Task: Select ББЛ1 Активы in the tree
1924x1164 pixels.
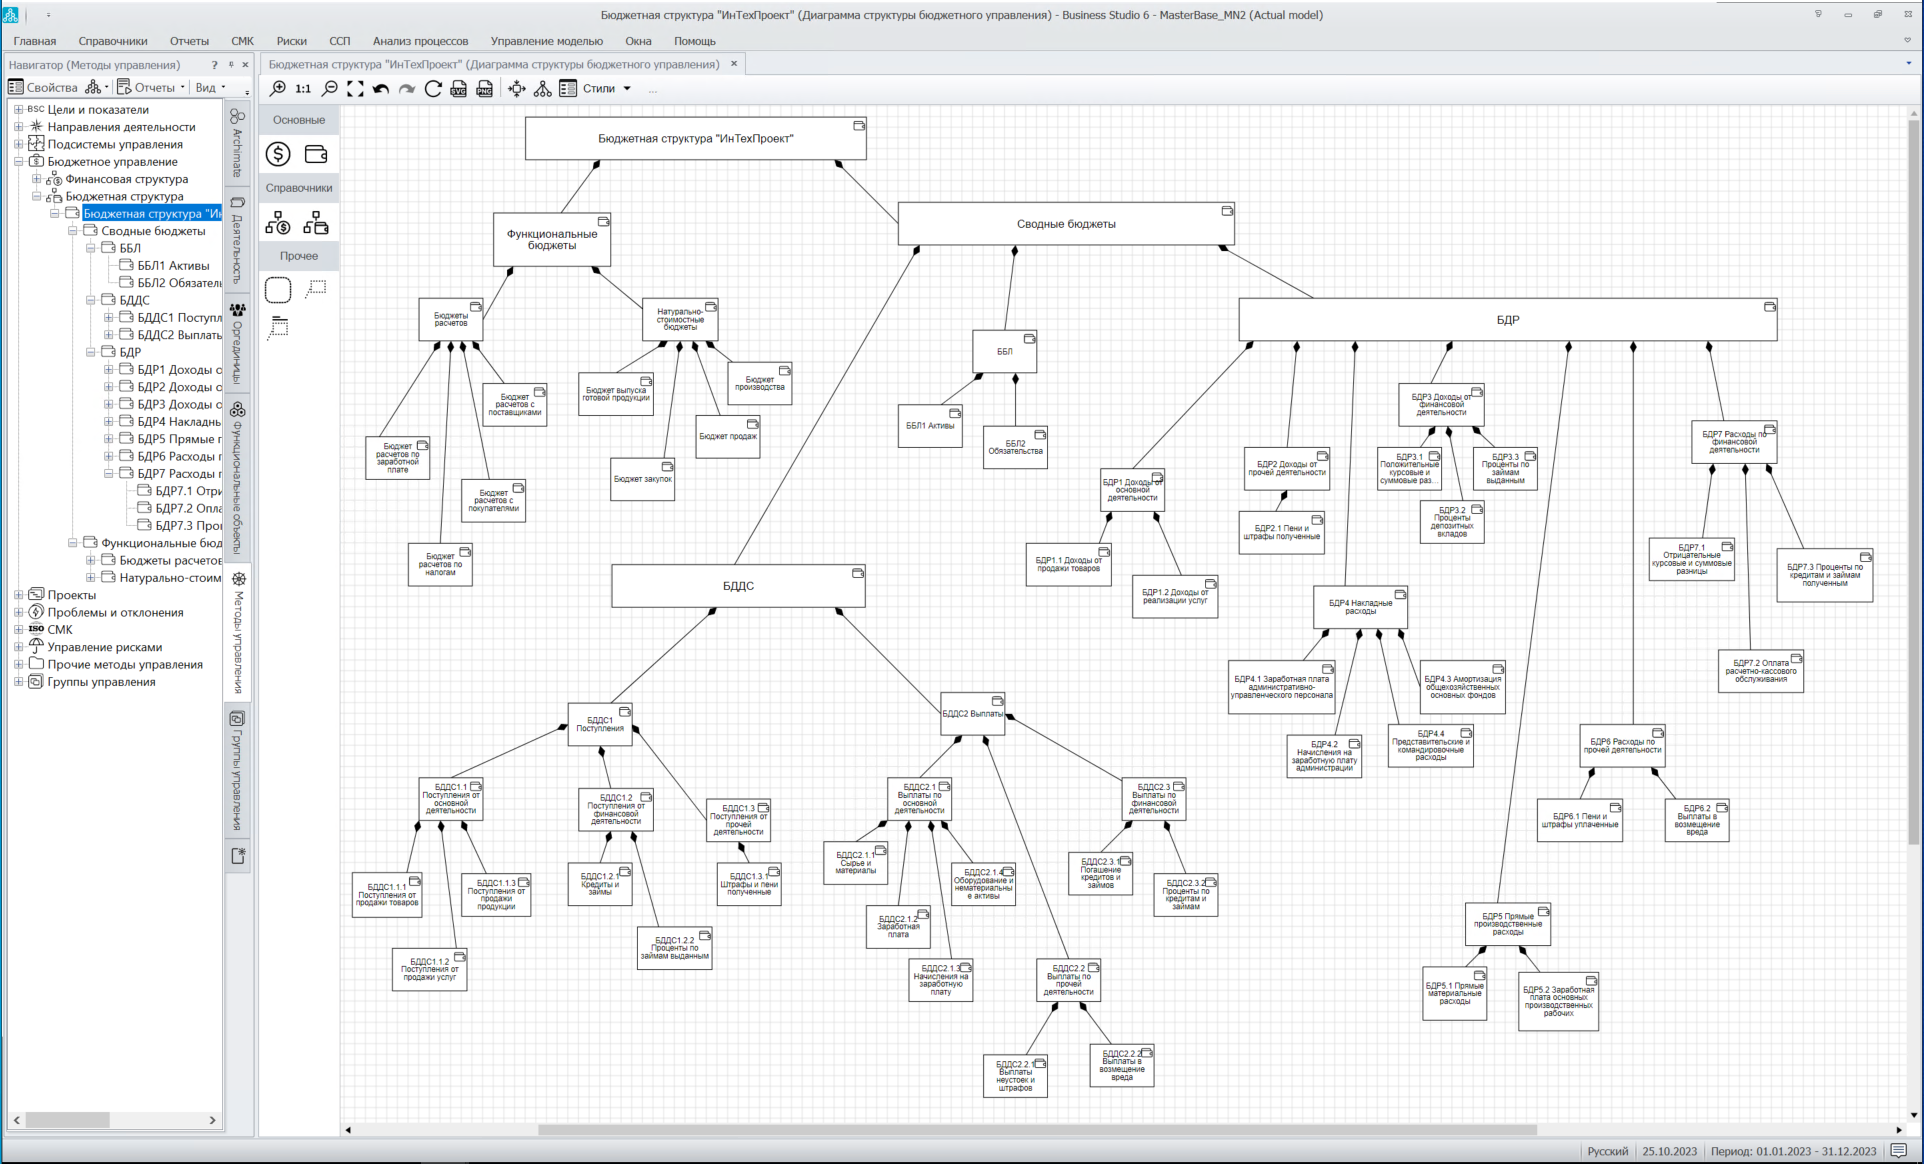Action: tap(173, 266)
